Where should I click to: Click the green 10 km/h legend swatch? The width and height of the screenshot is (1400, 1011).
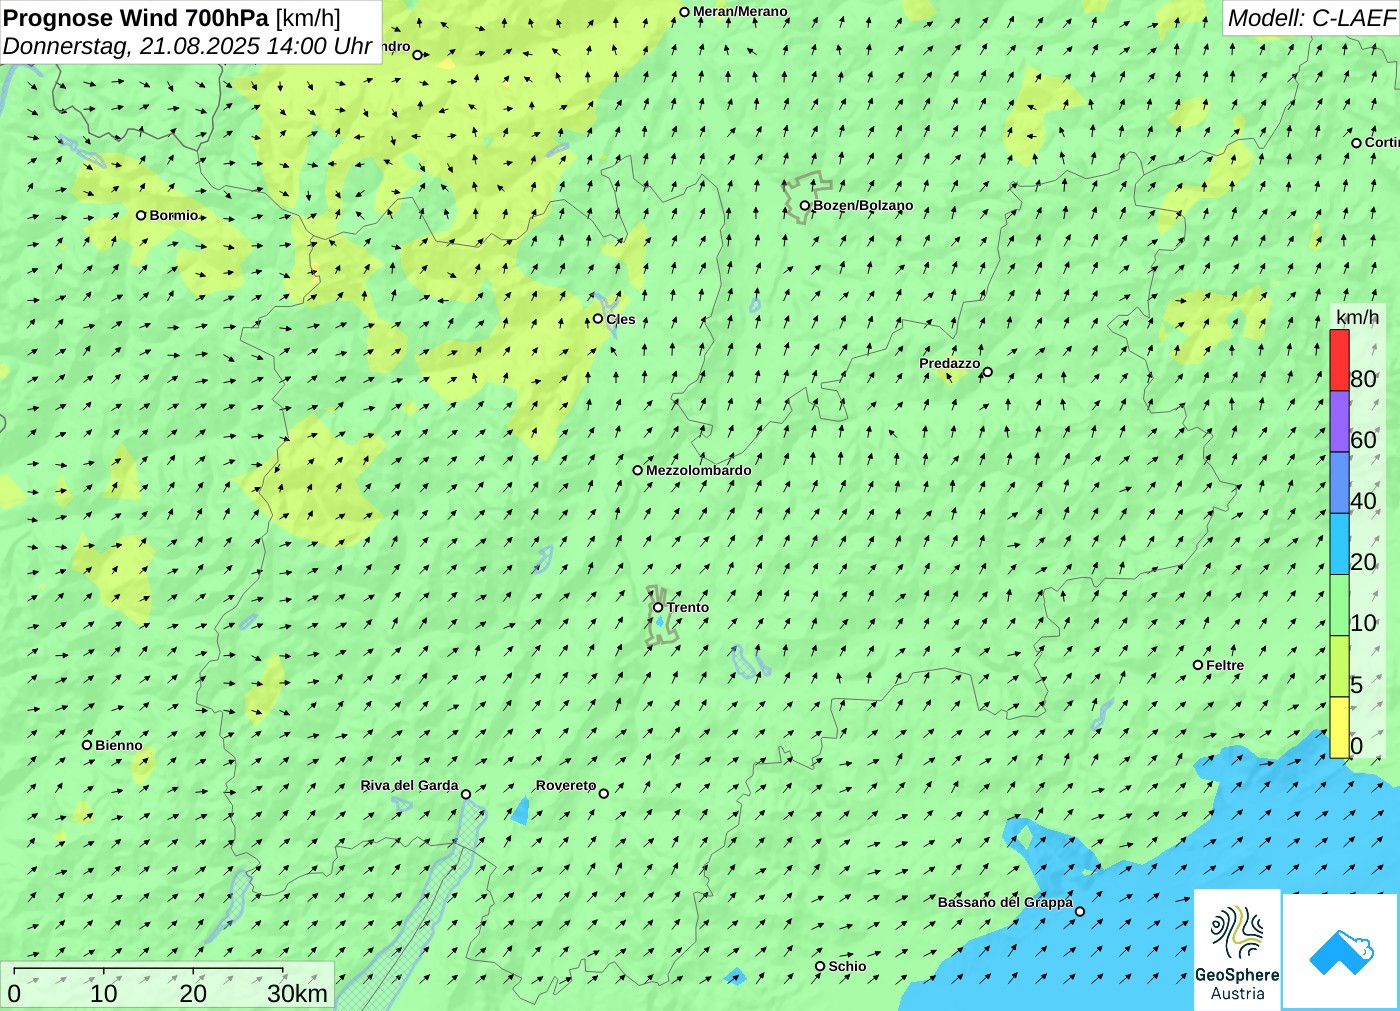click(1339, 605)
